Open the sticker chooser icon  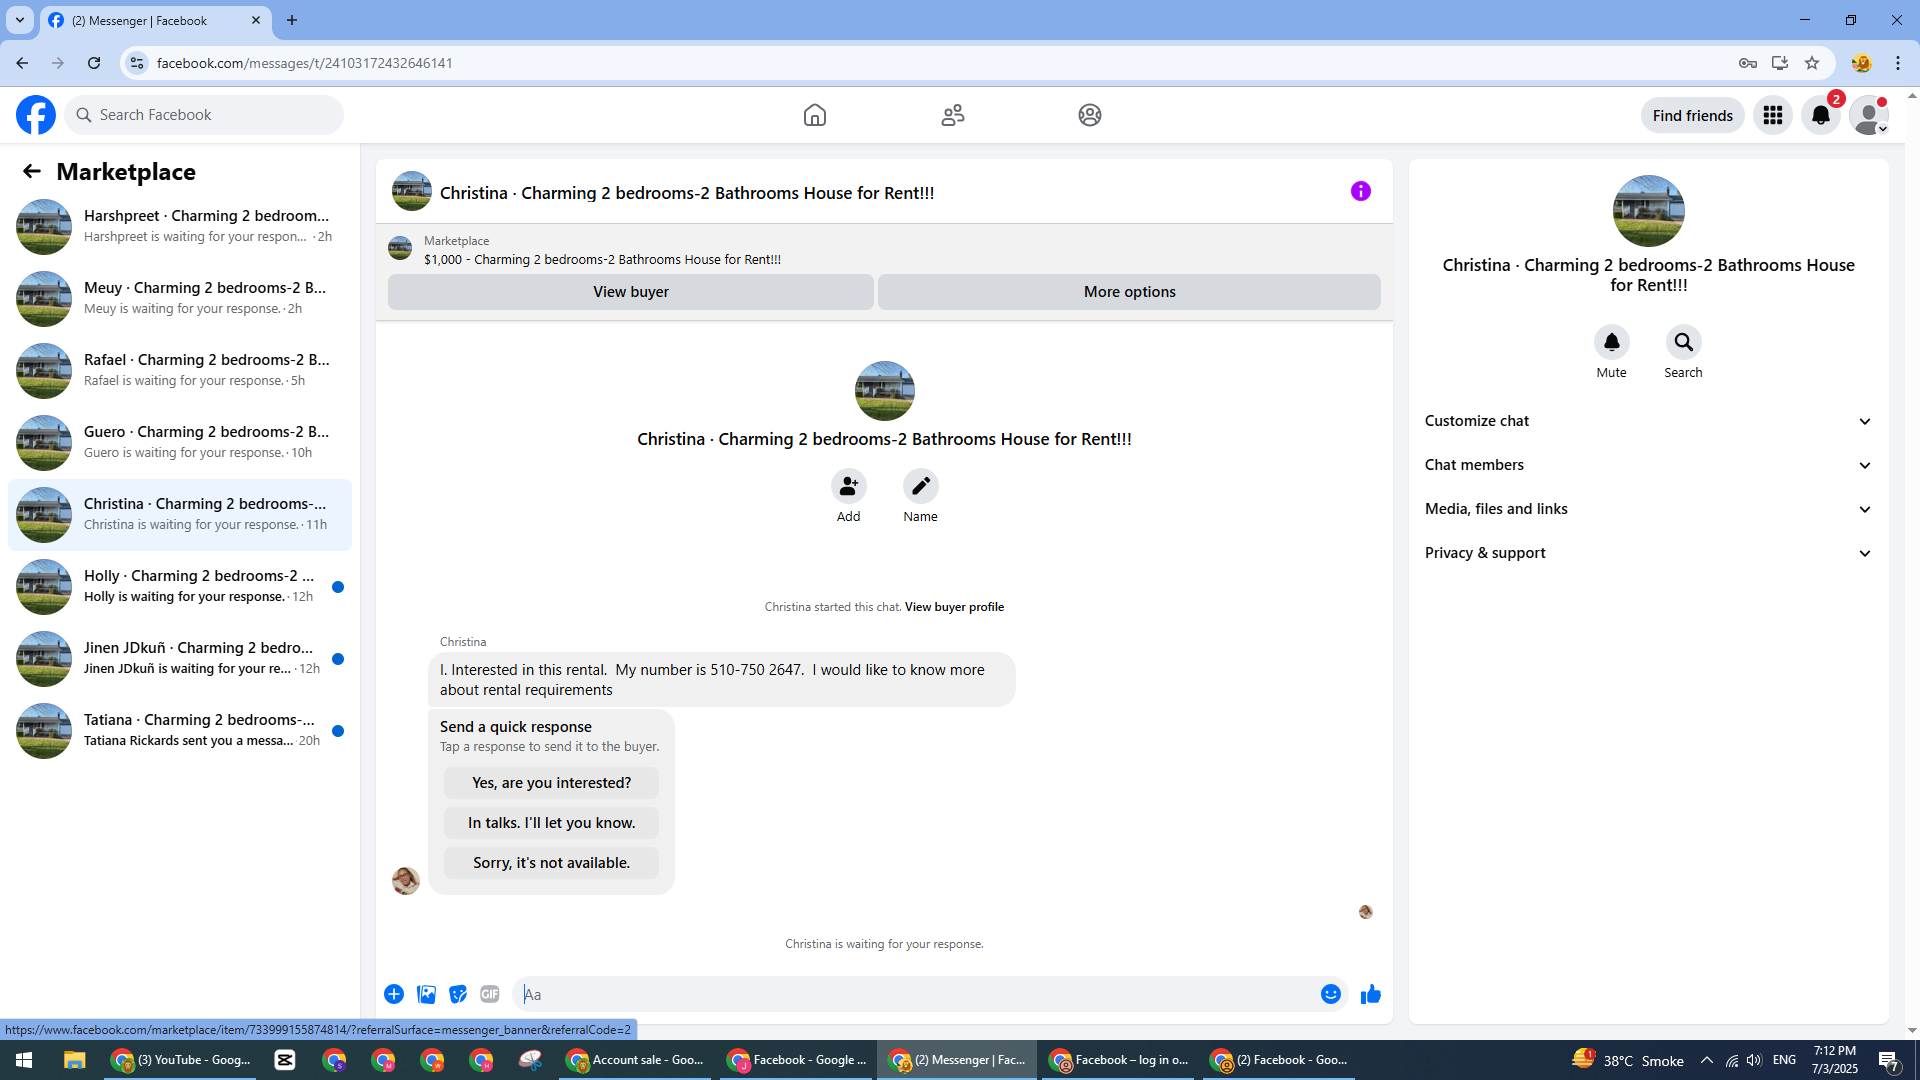coord(458,994)
